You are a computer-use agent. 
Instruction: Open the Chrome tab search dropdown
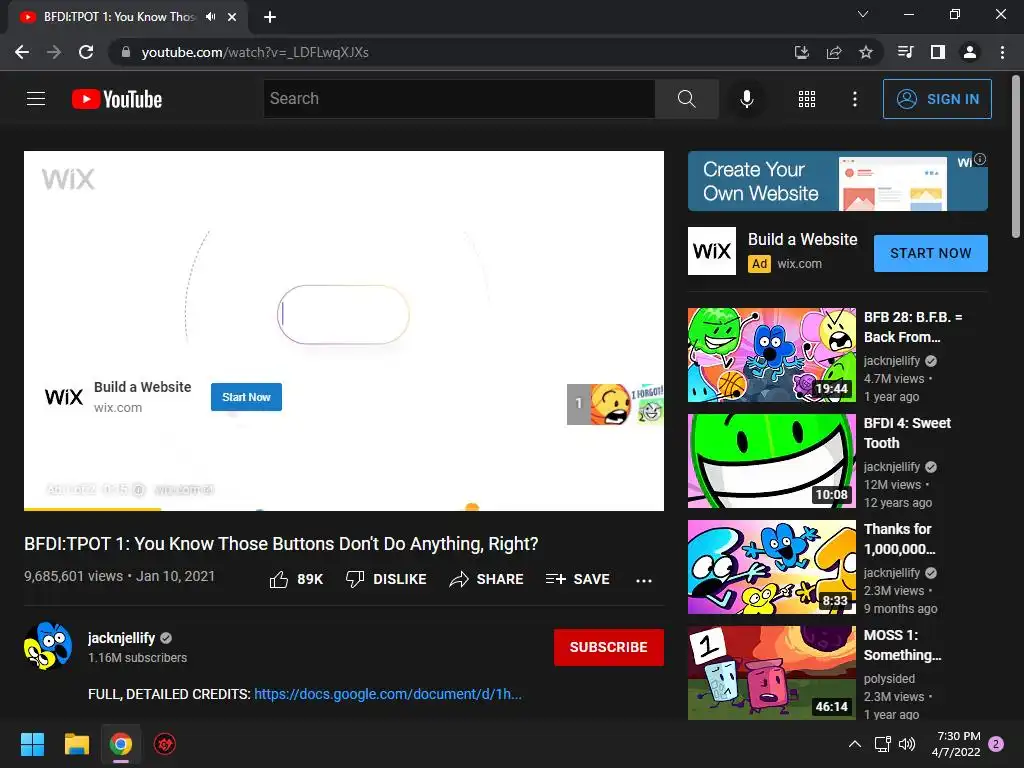[863, 14]
